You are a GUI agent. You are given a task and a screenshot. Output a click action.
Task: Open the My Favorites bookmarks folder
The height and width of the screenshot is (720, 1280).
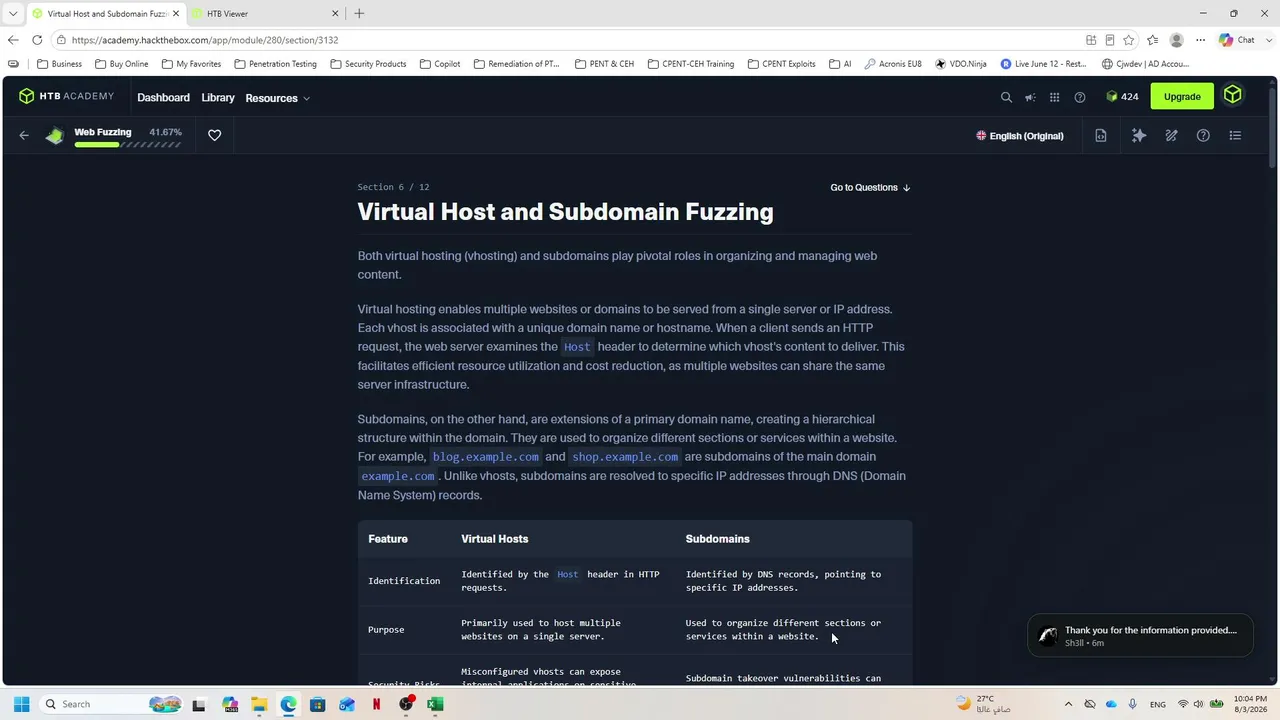[x=191, y=64]
